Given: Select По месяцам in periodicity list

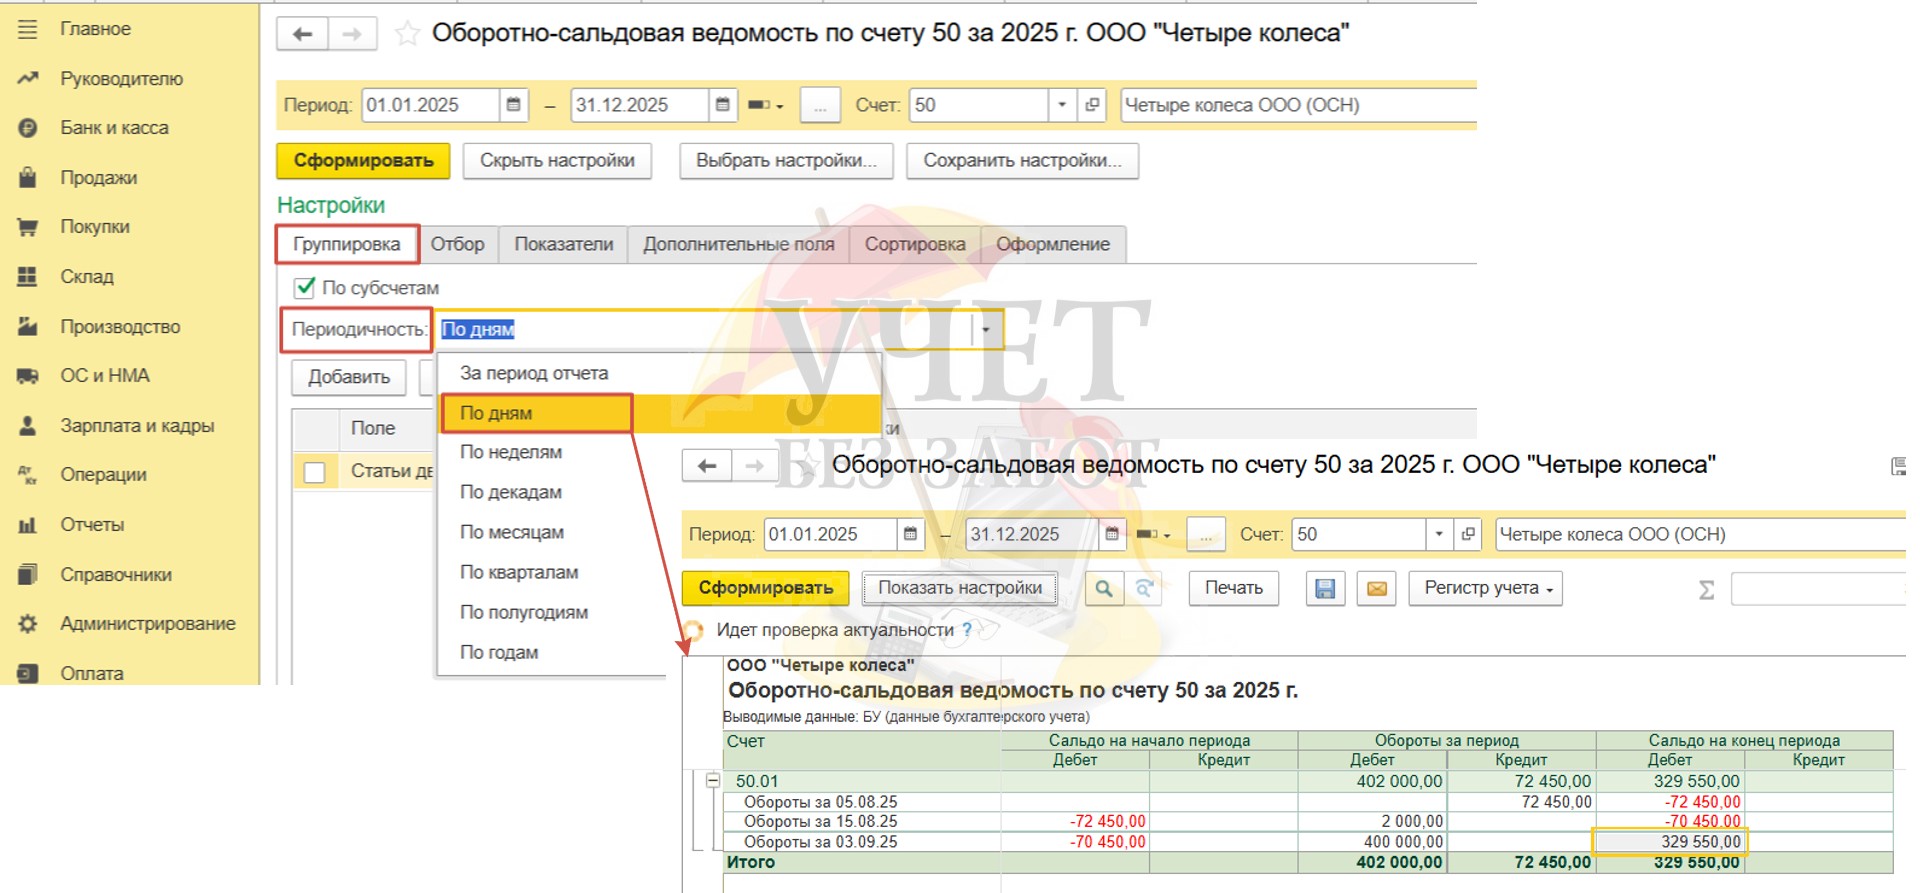Looking at the screenshot, I should pos(512,532).
